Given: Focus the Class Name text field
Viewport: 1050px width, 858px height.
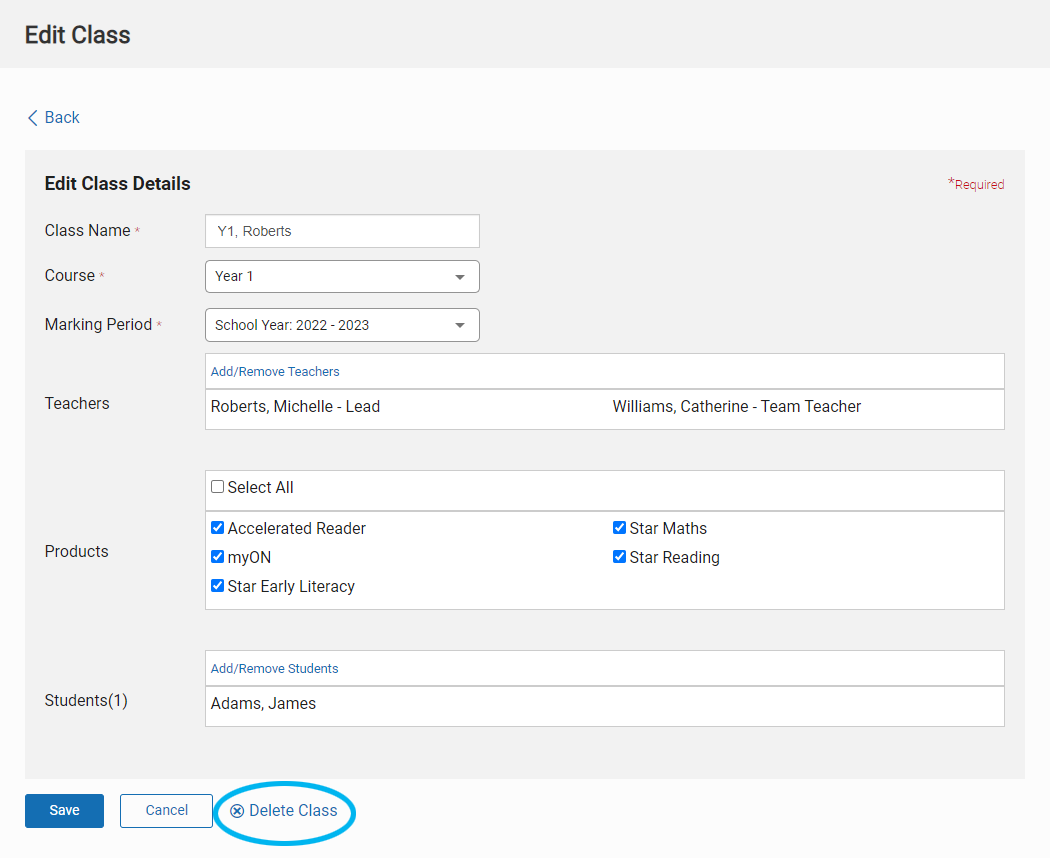Looking at the screenshot, I should point(342,231).
